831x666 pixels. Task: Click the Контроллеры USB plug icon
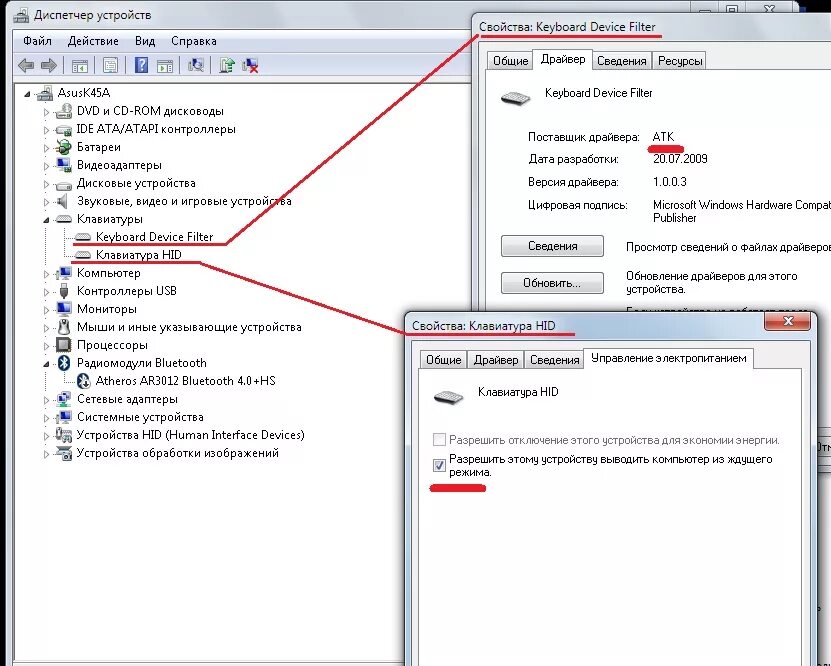click(x=64, y=291)
